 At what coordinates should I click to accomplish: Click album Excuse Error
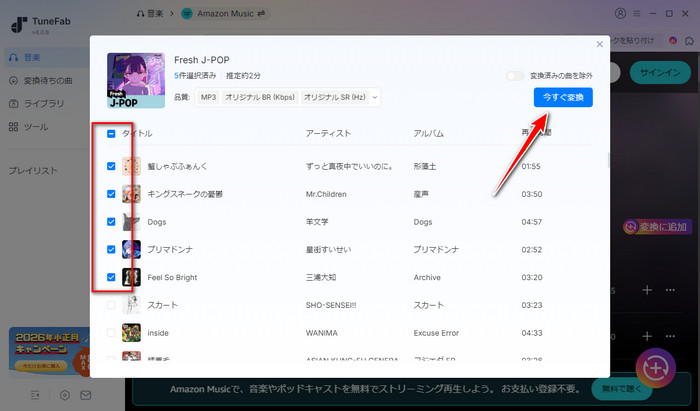436,333
